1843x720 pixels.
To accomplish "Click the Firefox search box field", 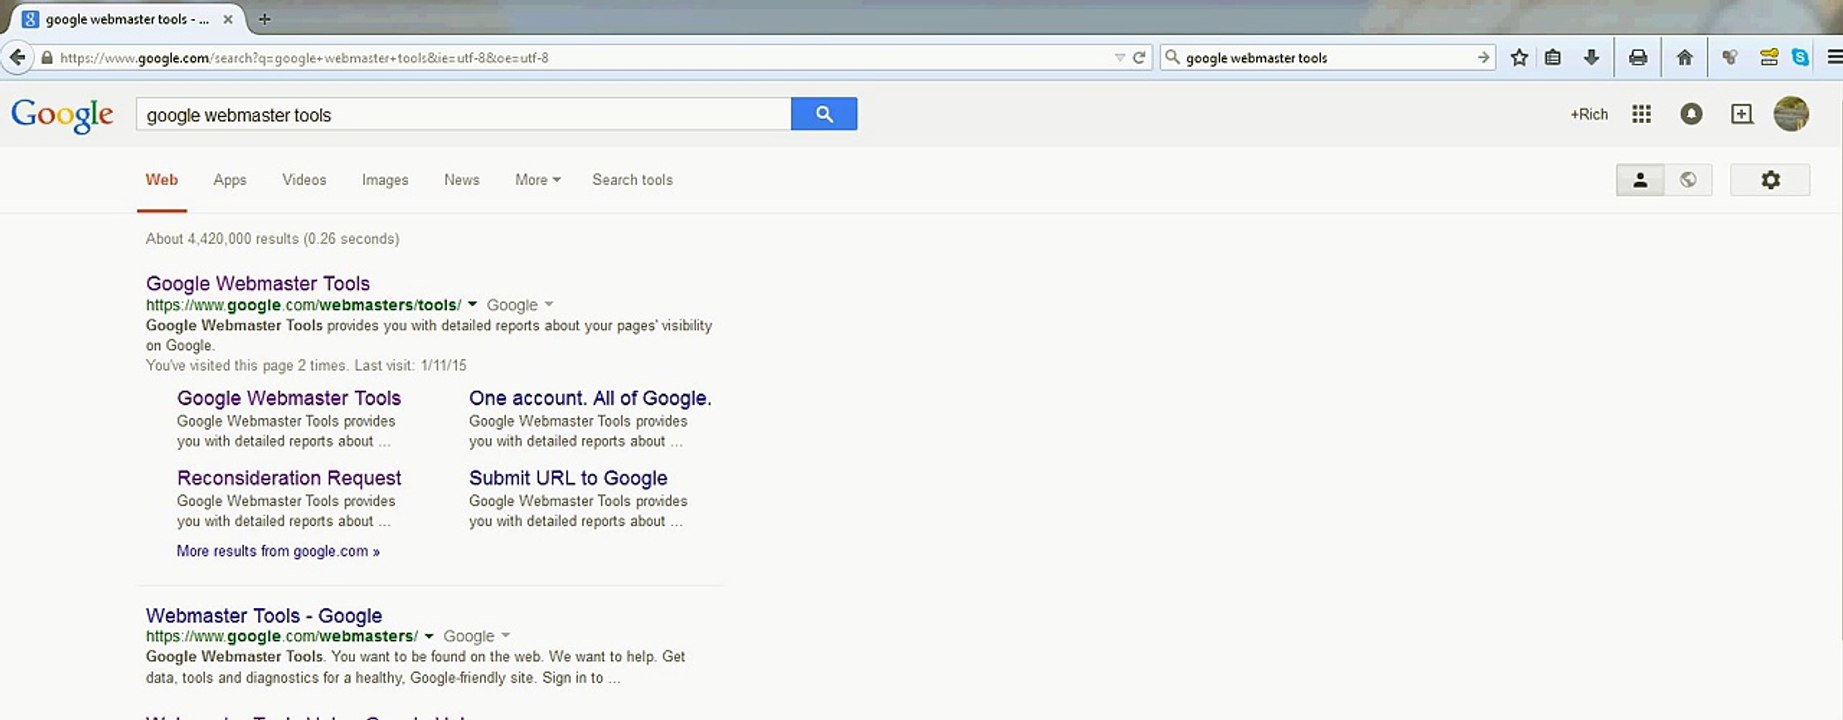I will 1329,58.
